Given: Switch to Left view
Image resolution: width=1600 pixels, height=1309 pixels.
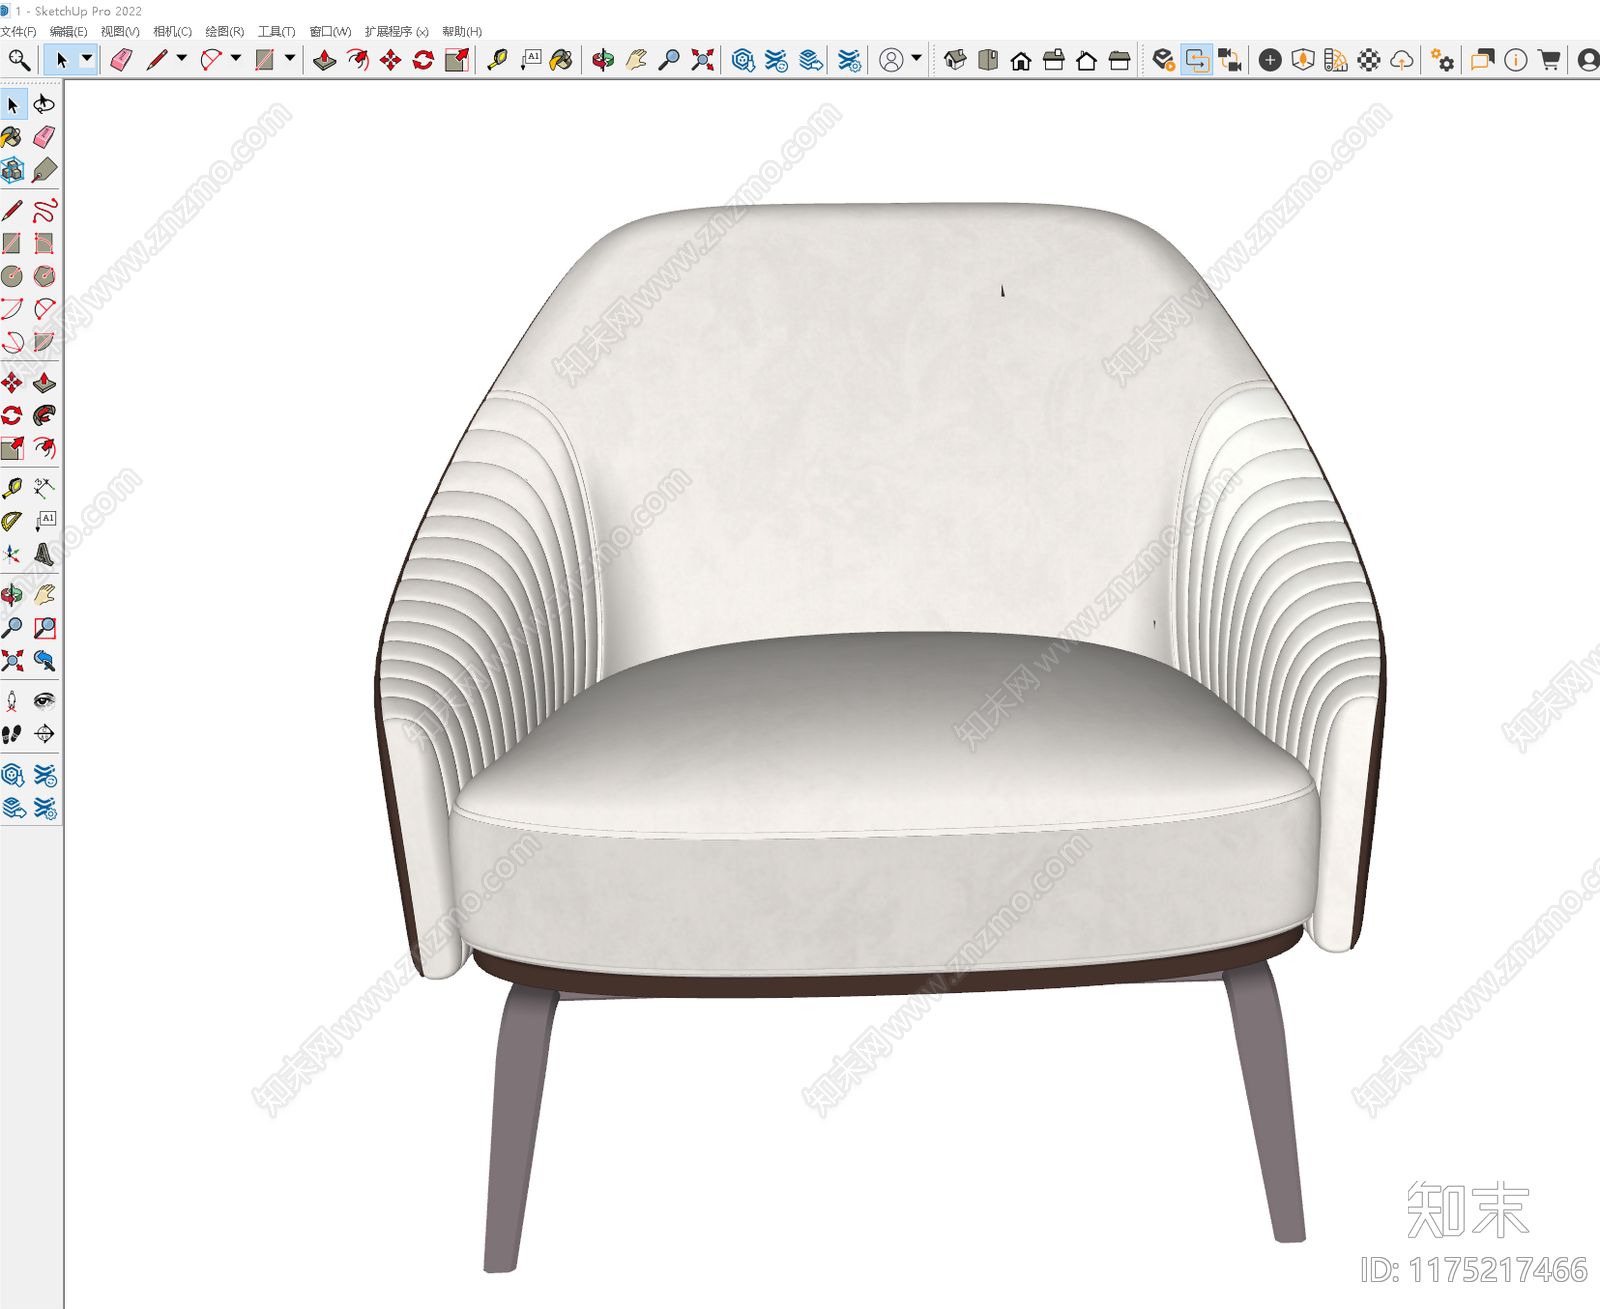Looking at the screenshot, I should click(x=1120, y=60).
